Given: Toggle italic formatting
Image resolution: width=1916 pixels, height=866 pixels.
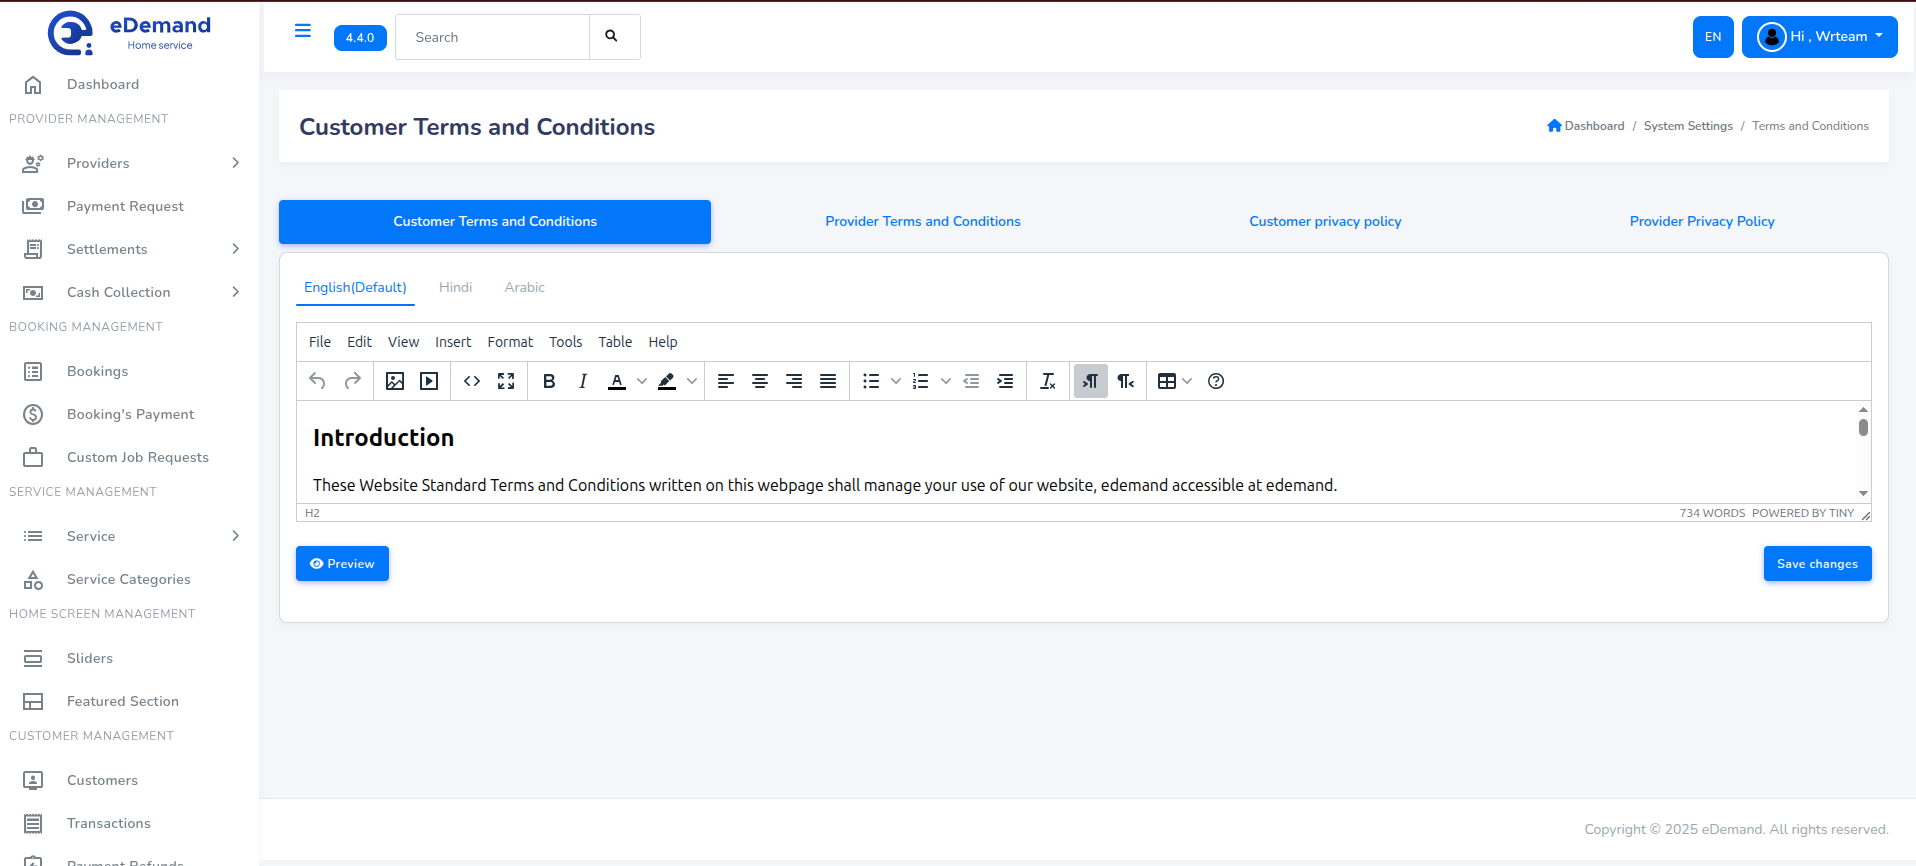Looking at the screenshot, I should coord(583,381).
